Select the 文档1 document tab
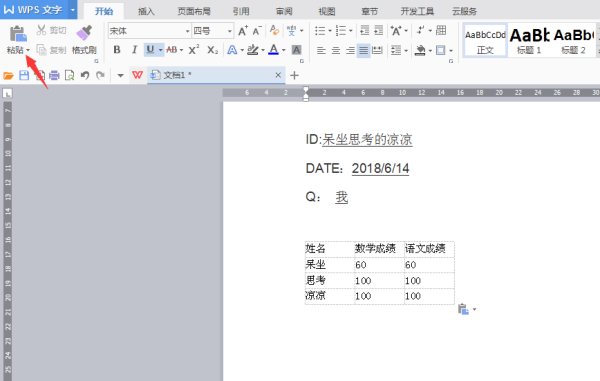 click(x=216, y=75)
